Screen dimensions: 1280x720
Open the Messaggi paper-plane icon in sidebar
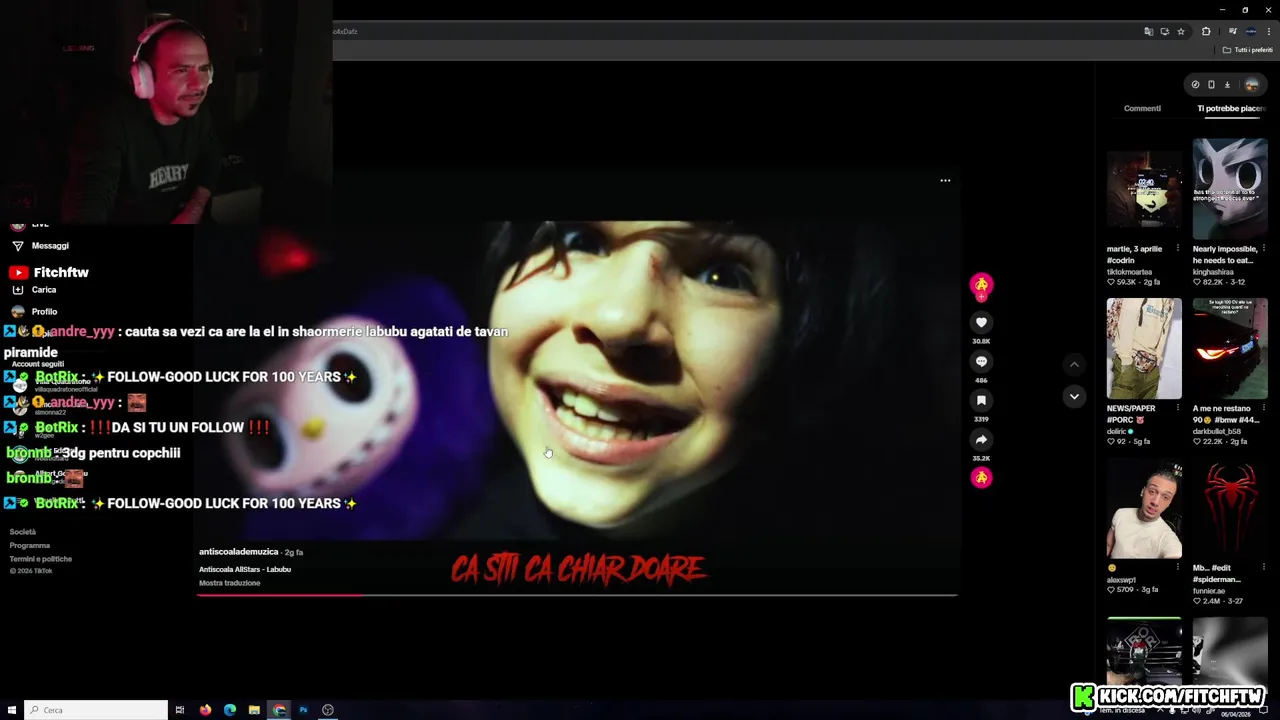tap(17, 246)
